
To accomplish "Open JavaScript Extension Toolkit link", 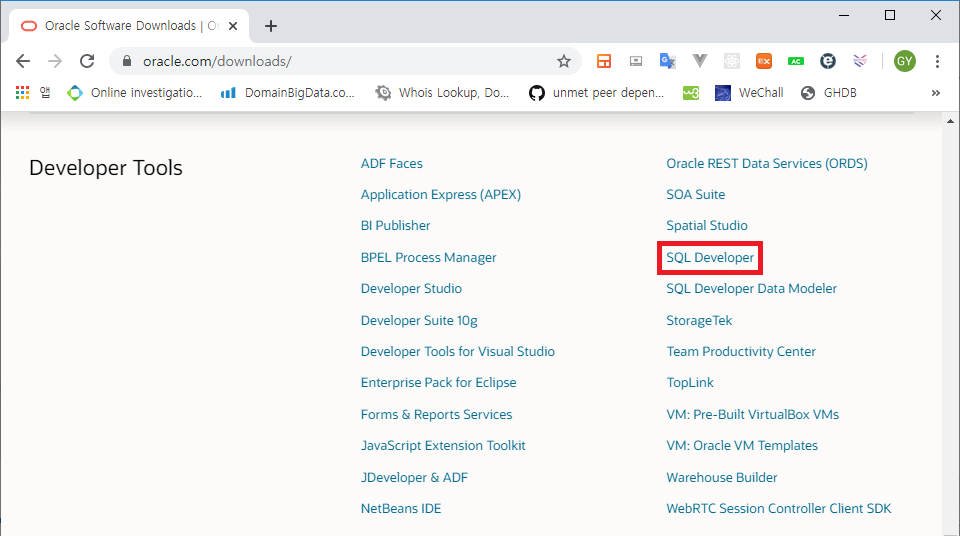I will coord(443,446).
